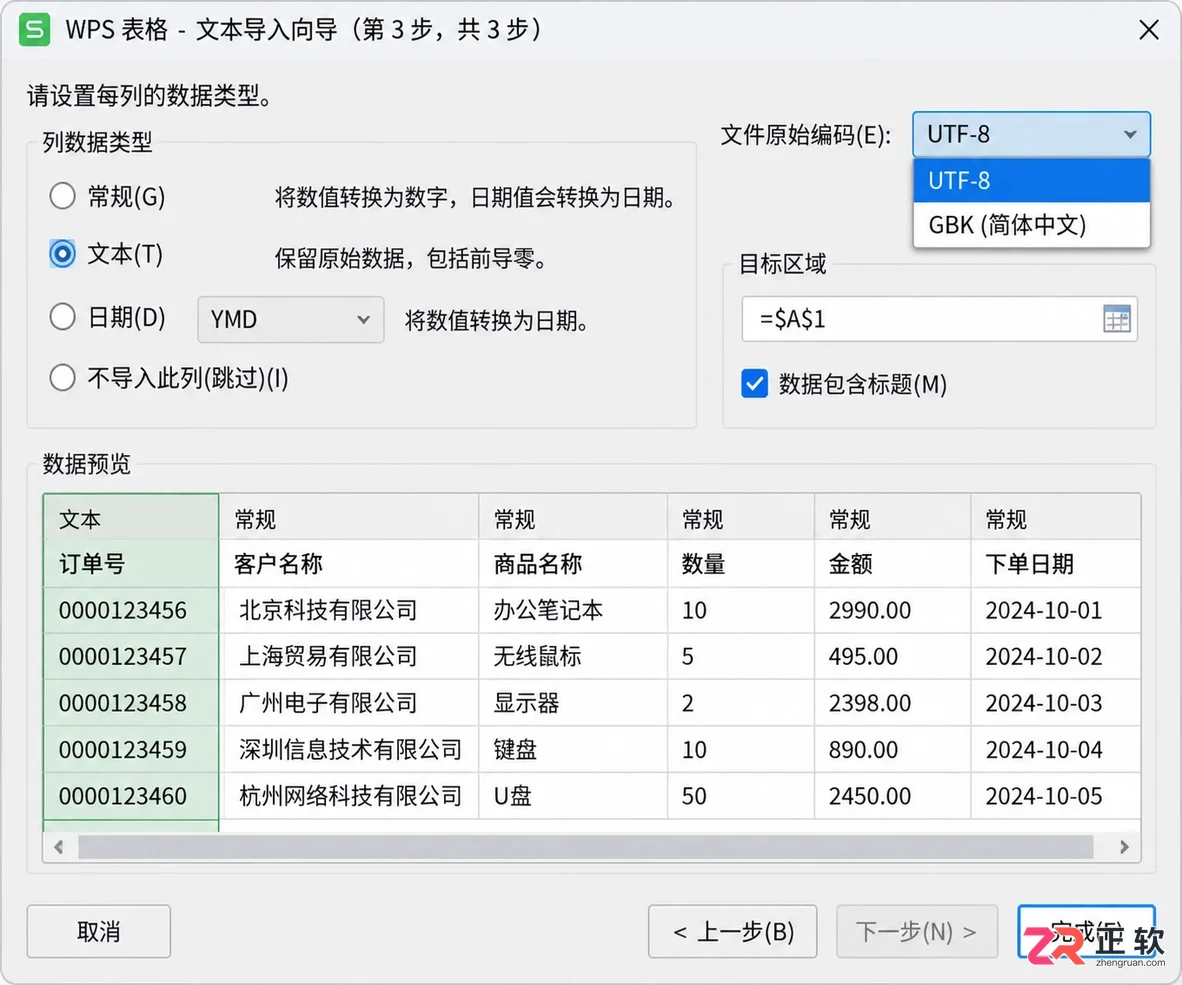
Task: Pick GBK (简体中文) from the encoding list
Action: pos(1031,225)
